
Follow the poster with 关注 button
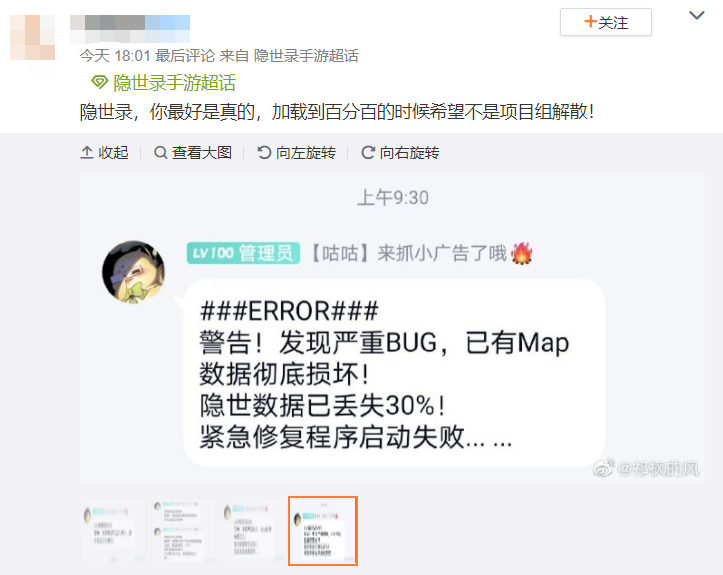click(x=605, y=22)
